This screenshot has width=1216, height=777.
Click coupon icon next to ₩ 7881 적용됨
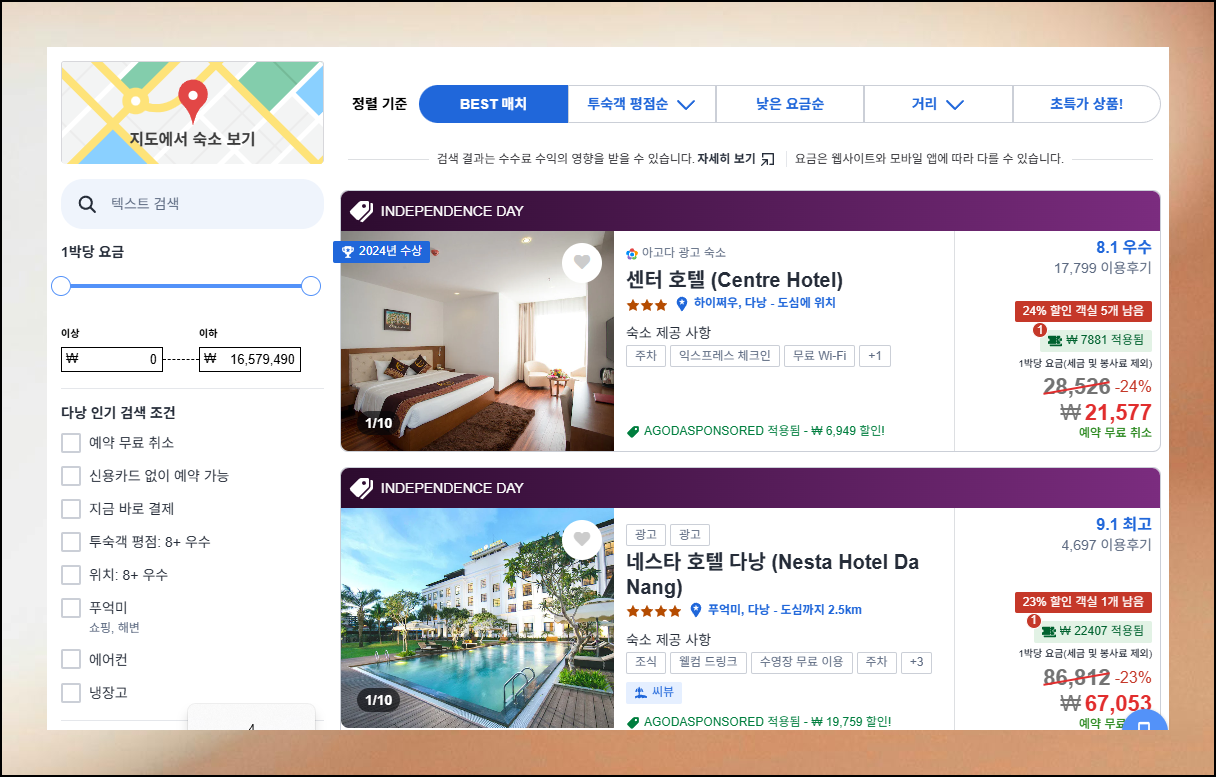click(1054, 340)
